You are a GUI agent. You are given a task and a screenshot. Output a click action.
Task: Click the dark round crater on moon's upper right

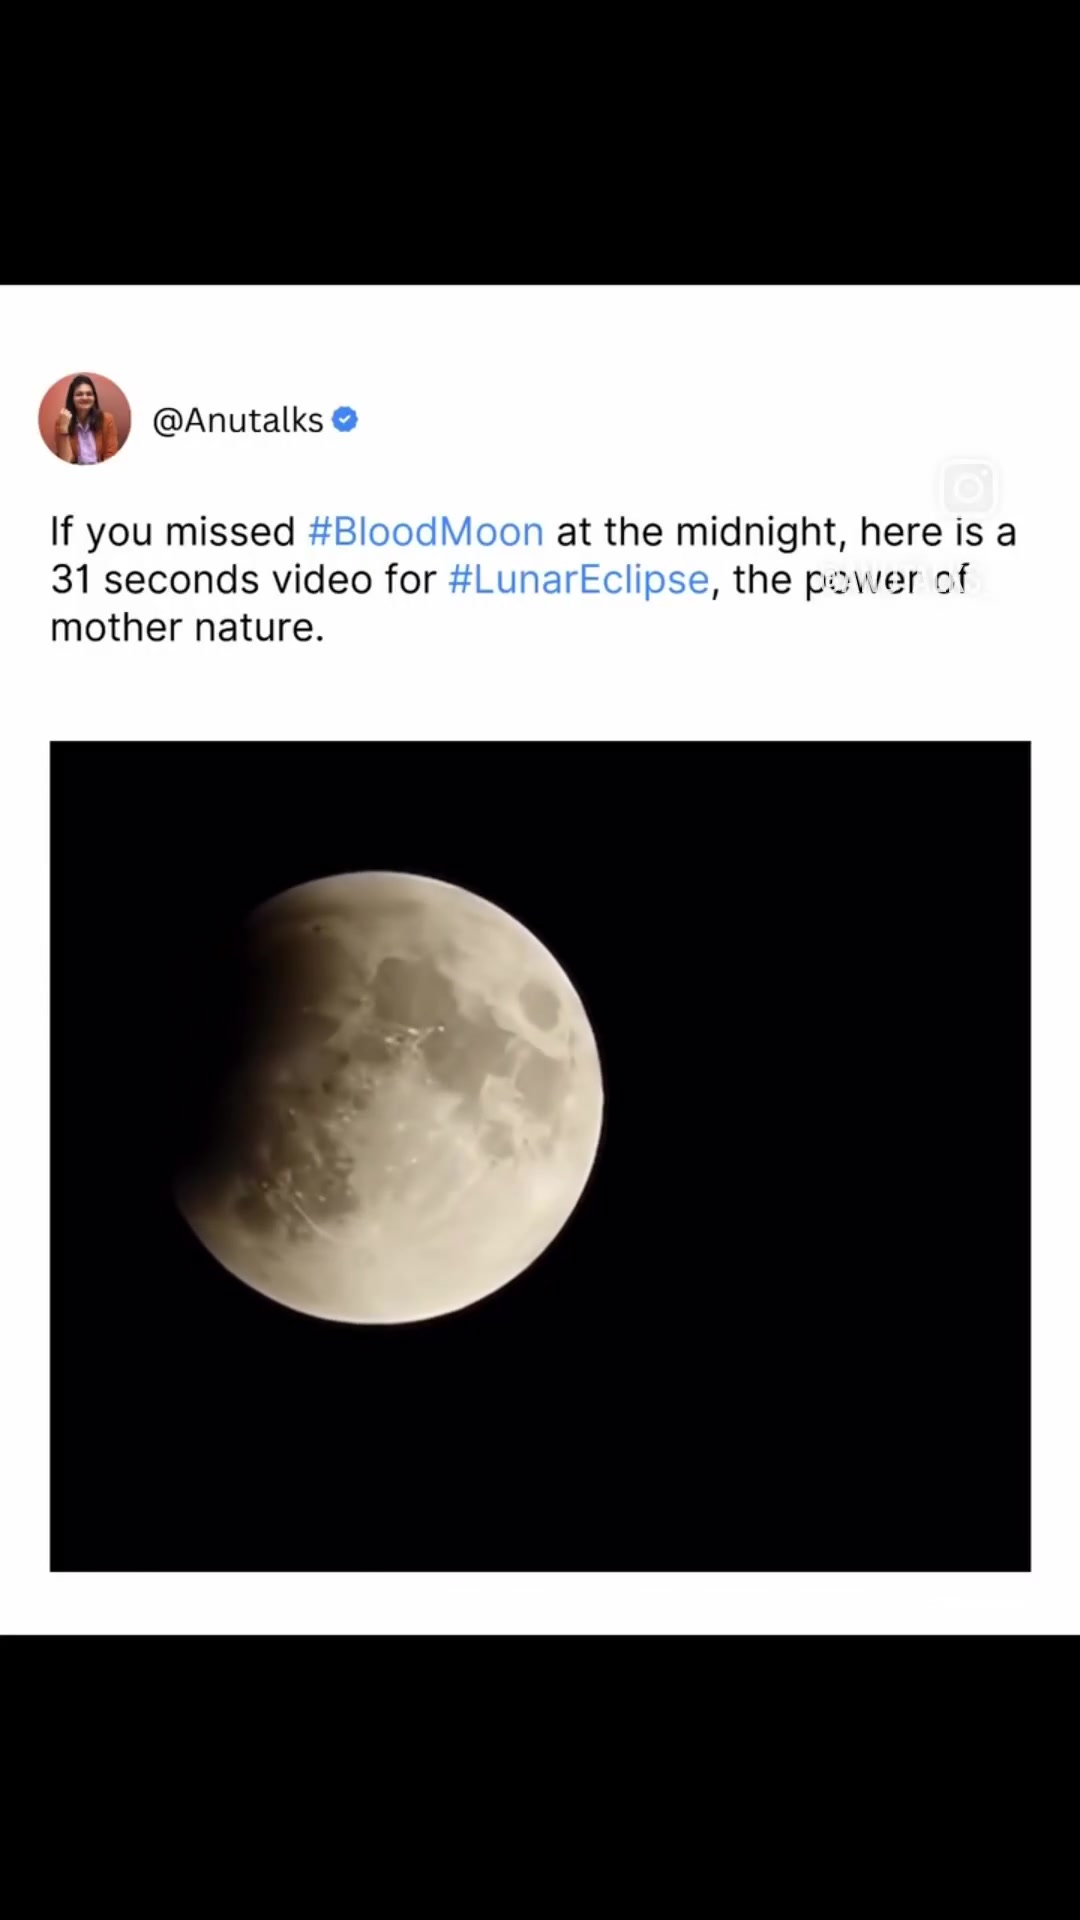pos(541,1005)
